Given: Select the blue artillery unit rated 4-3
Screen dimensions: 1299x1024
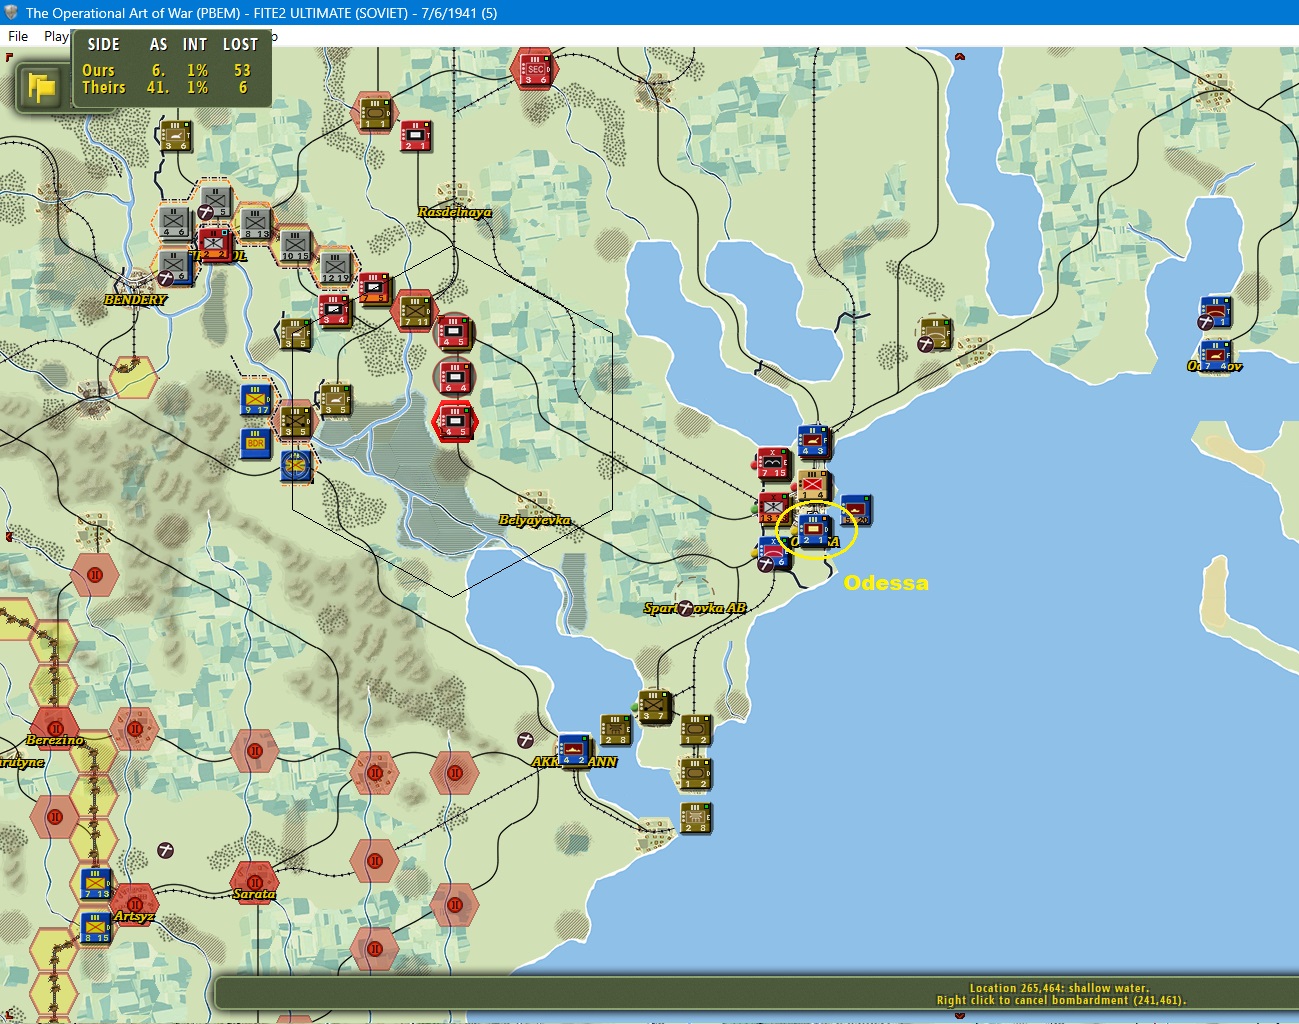Looking at the screenshot, I should click(814, 441).
